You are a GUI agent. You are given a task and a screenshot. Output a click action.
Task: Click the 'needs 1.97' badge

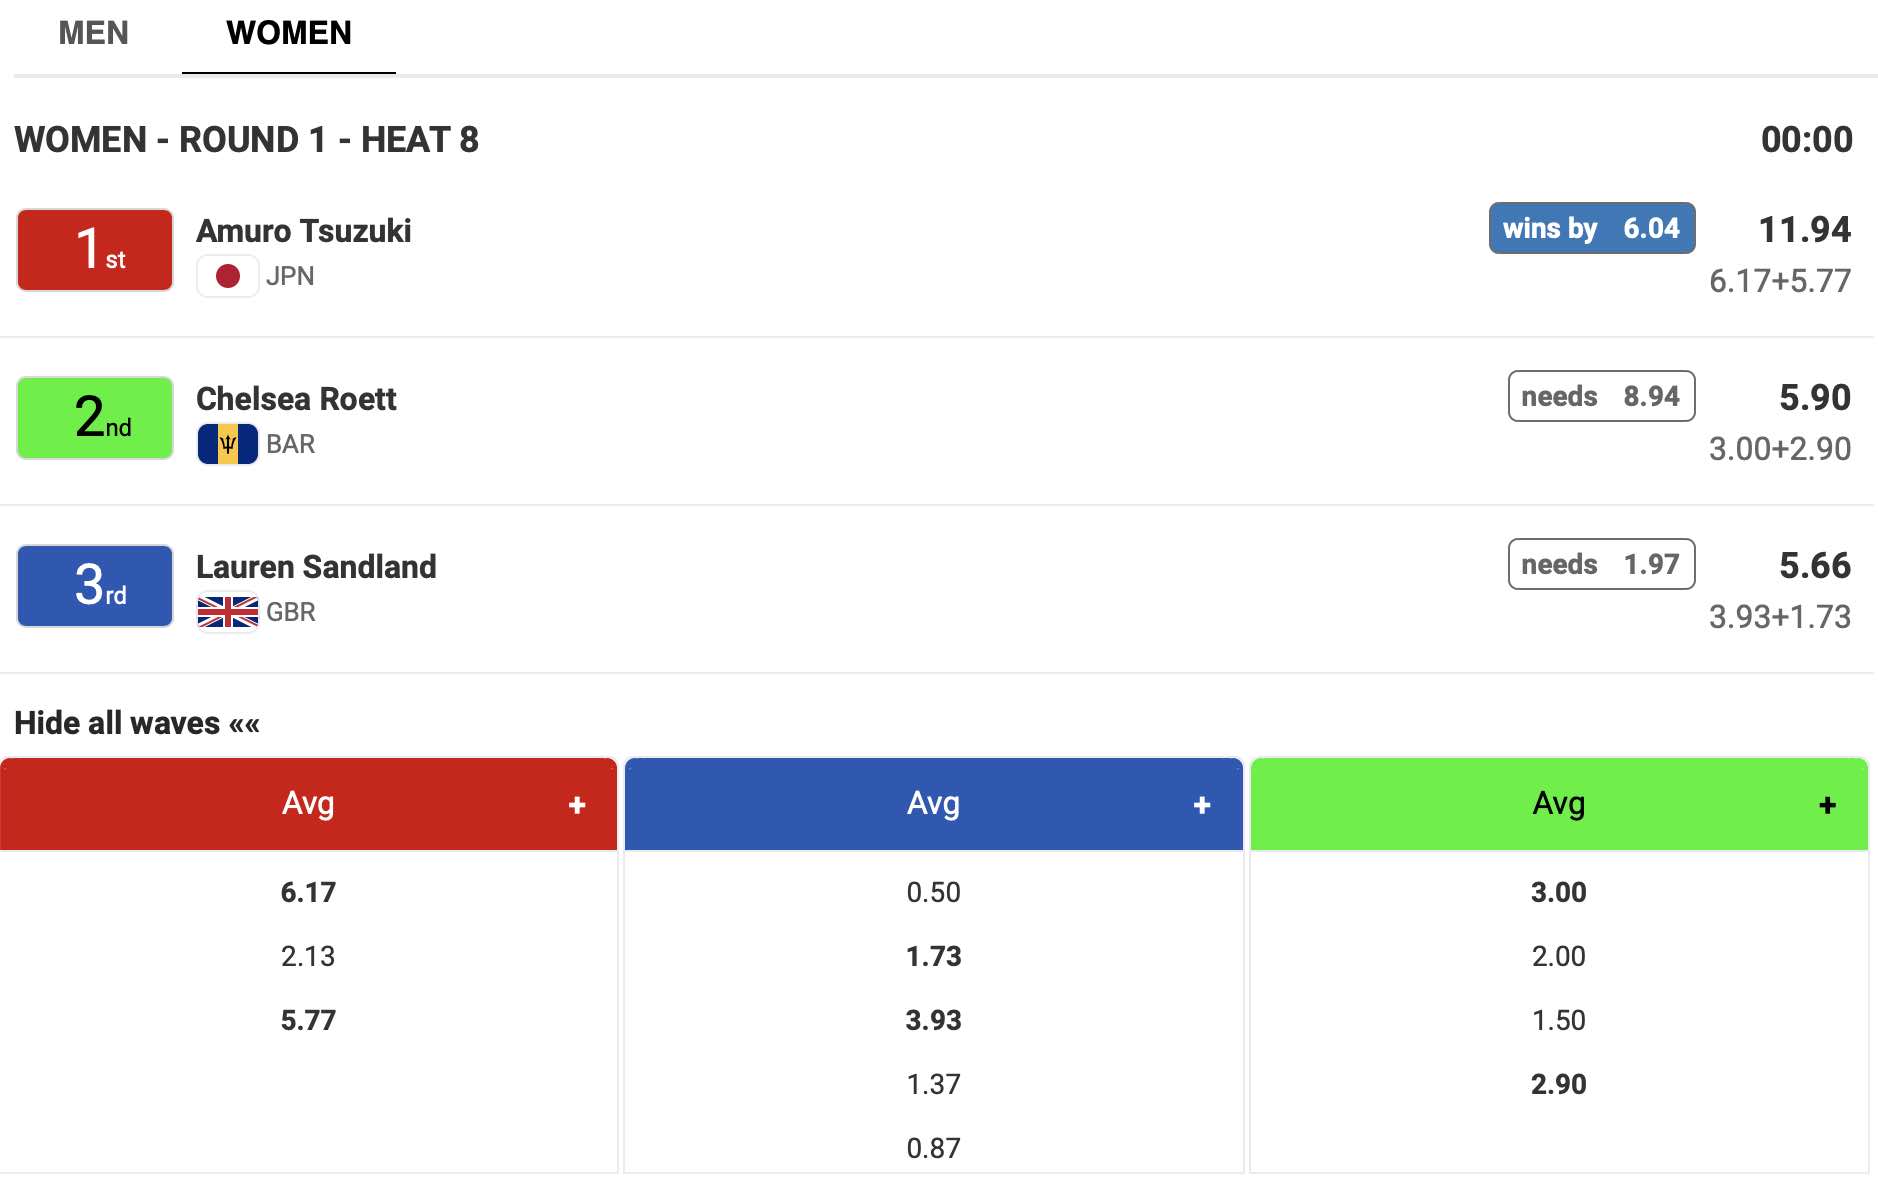(1601, 564)
